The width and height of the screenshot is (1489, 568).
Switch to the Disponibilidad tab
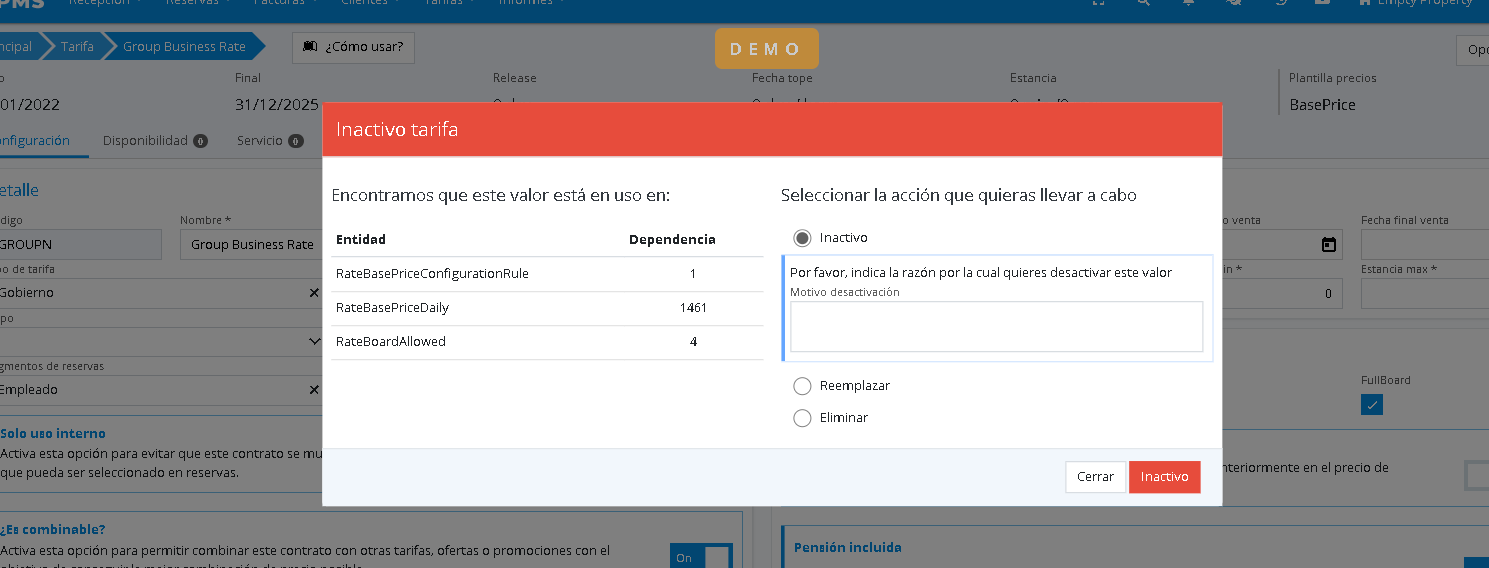point(146,141)
